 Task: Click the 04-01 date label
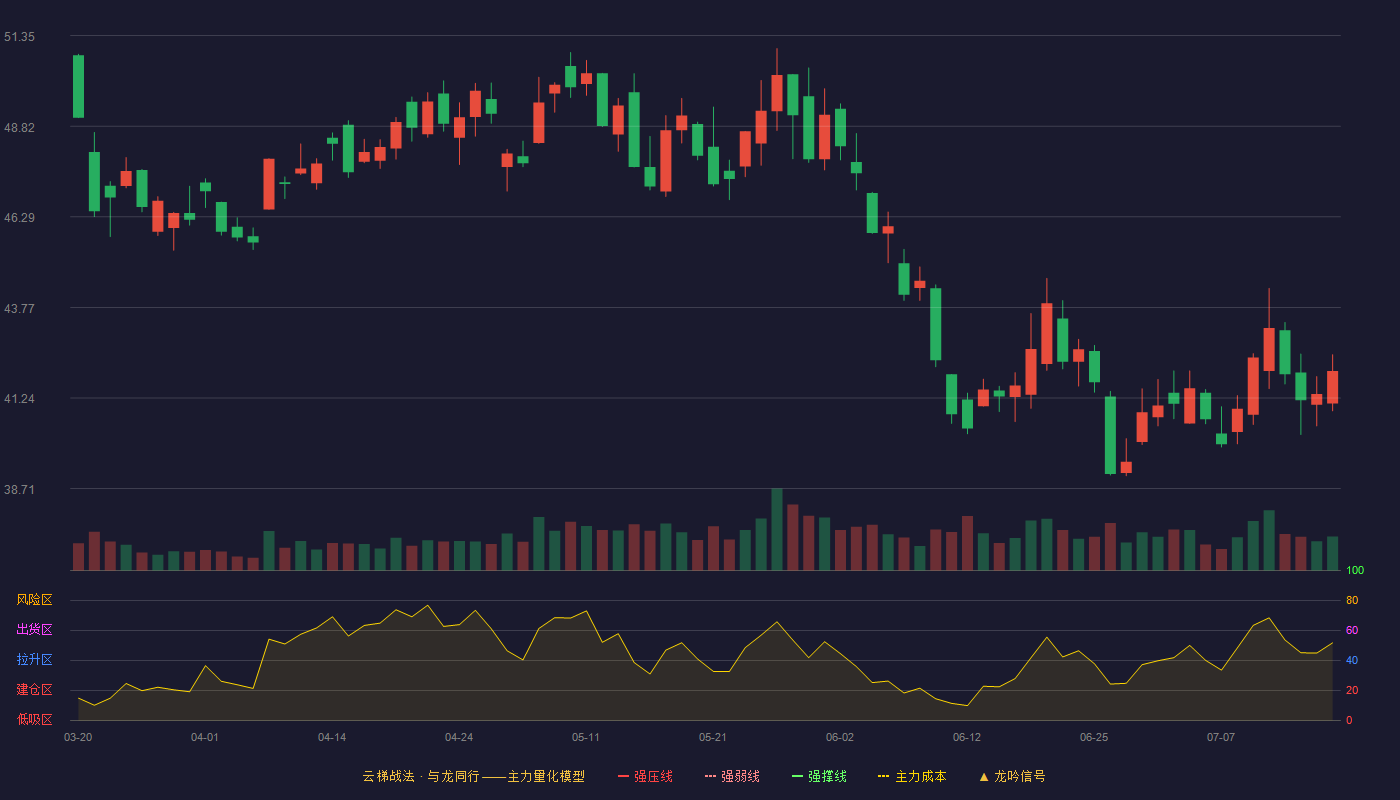[x=205, y=737]
